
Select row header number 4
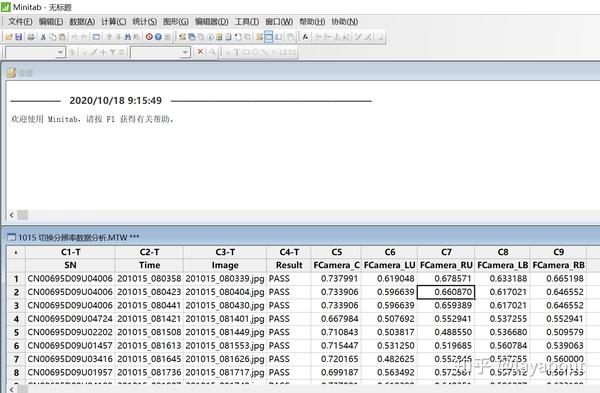pos(16,319)
